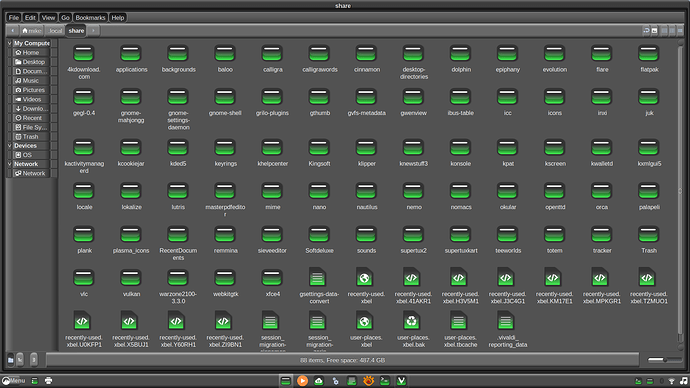The width and height of the screenshot is (690, 388).
Task: Hide the sidebar with bottom-left button
Action: coord(33,360)
